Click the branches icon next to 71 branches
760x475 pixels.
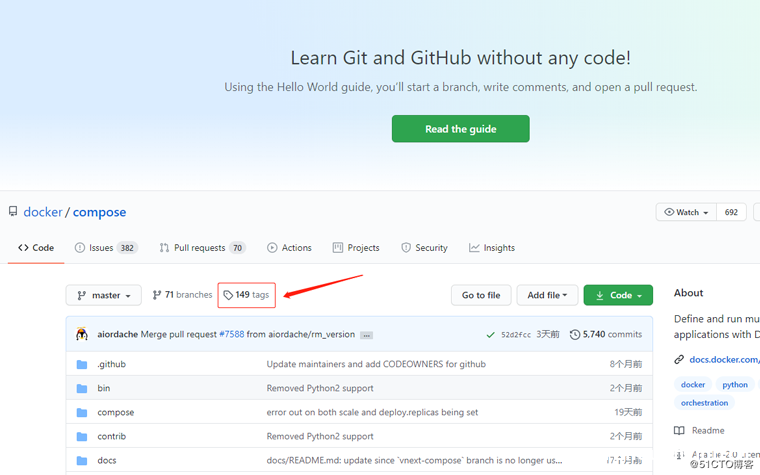point(157,295)
